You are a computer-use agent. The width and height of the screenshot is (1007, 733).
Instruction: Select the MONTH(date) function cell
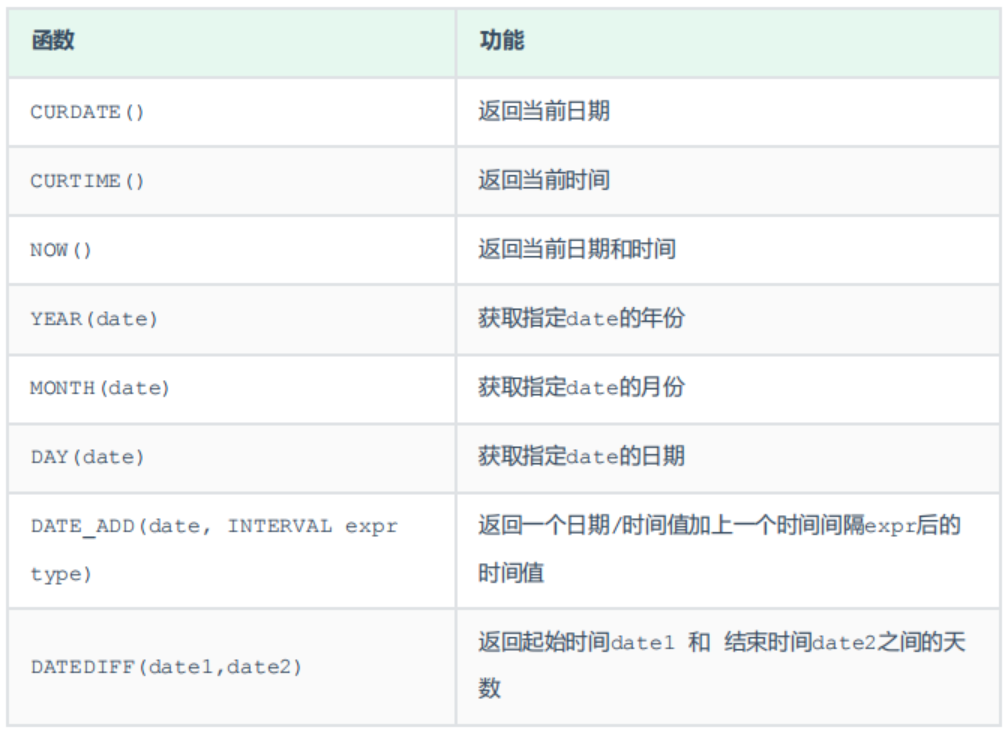tap(100, 388)
